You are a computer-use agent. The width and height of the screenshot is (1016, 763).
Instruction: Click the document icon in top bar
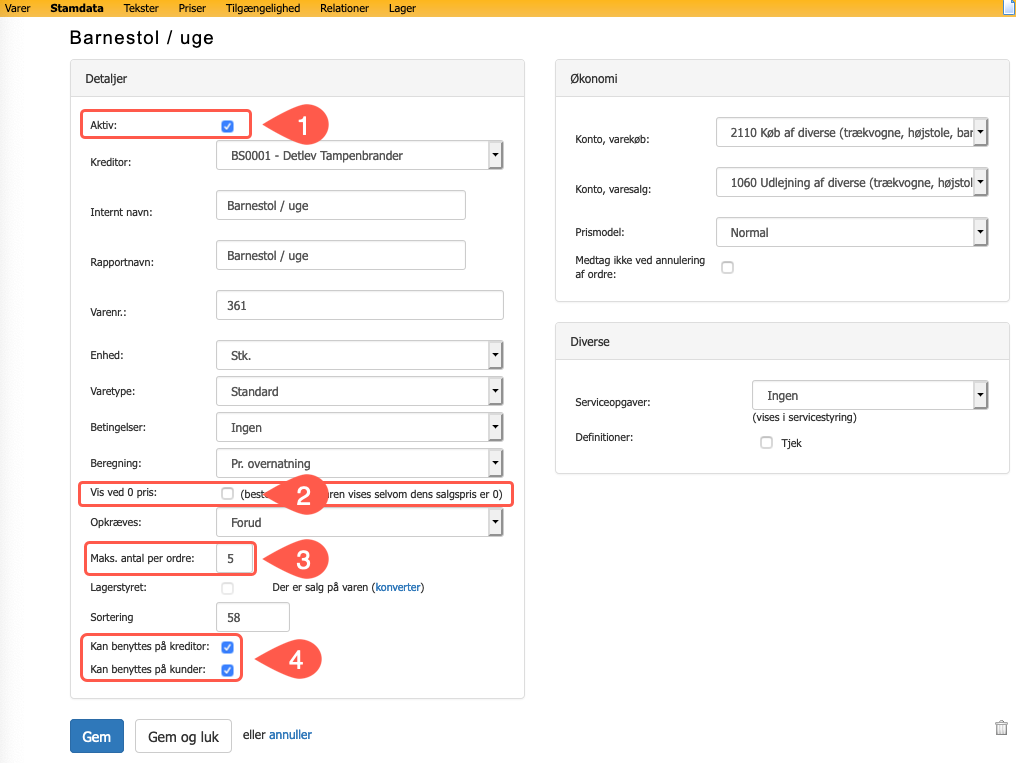pyautogui.click(x=1009, y=7)
